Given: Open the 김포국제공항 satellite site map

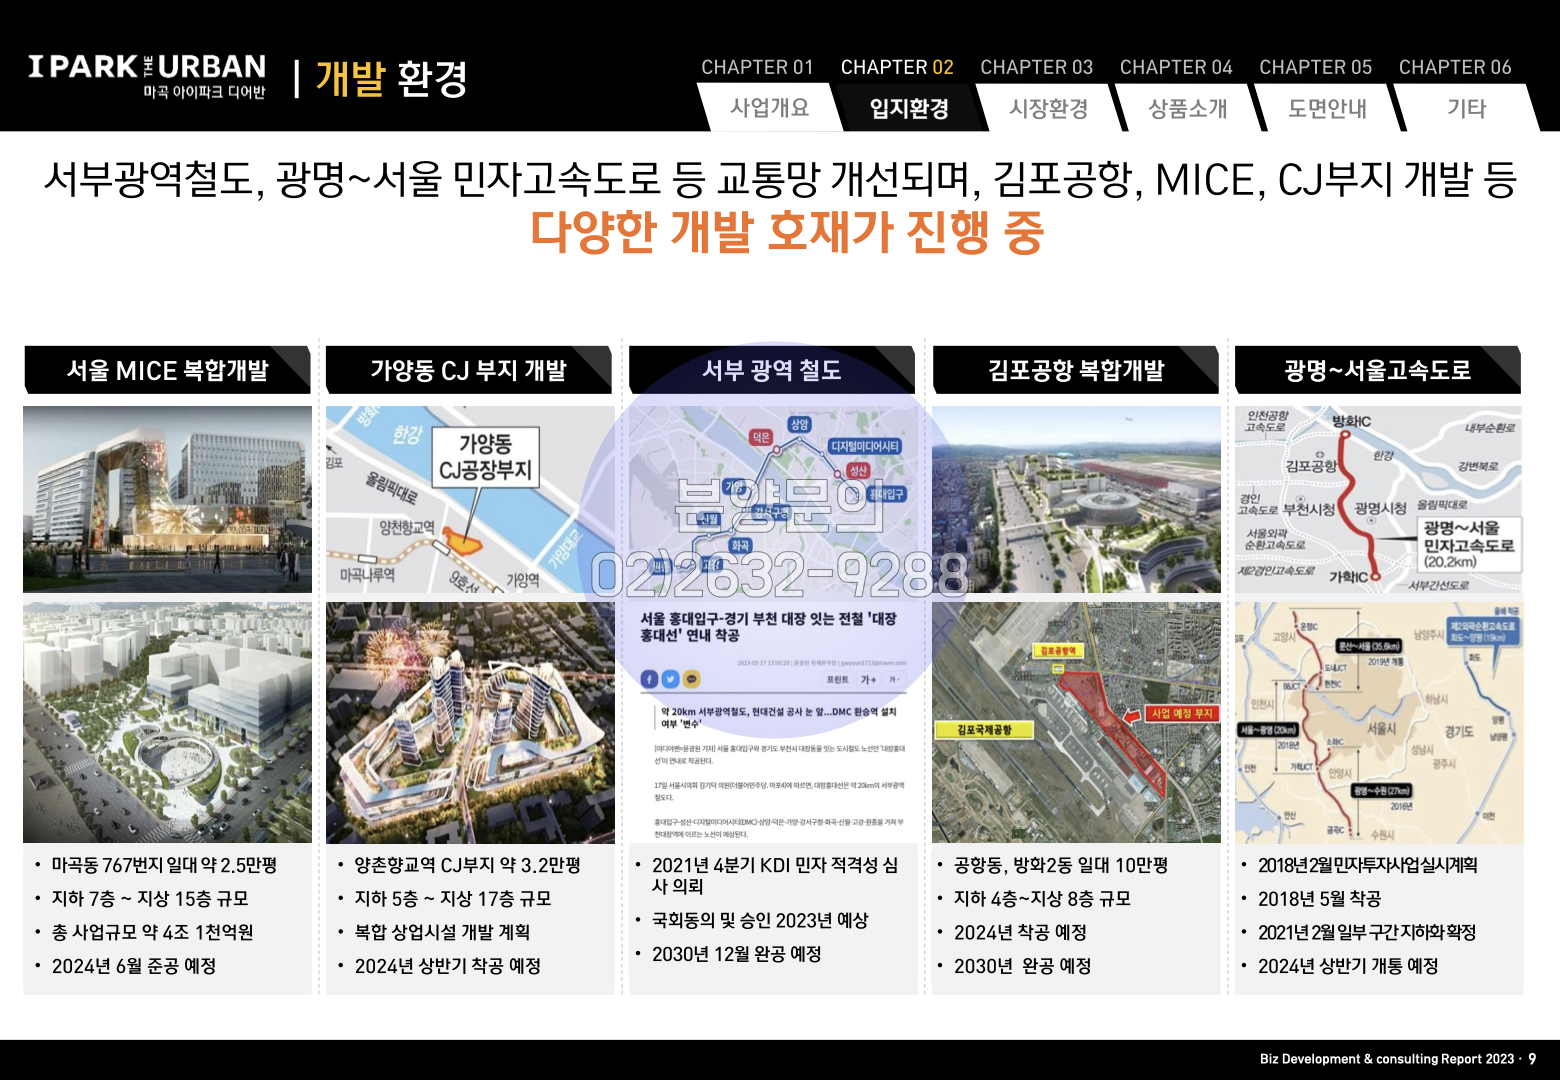Looking at the screenshot, I should tap(1076, 722).
